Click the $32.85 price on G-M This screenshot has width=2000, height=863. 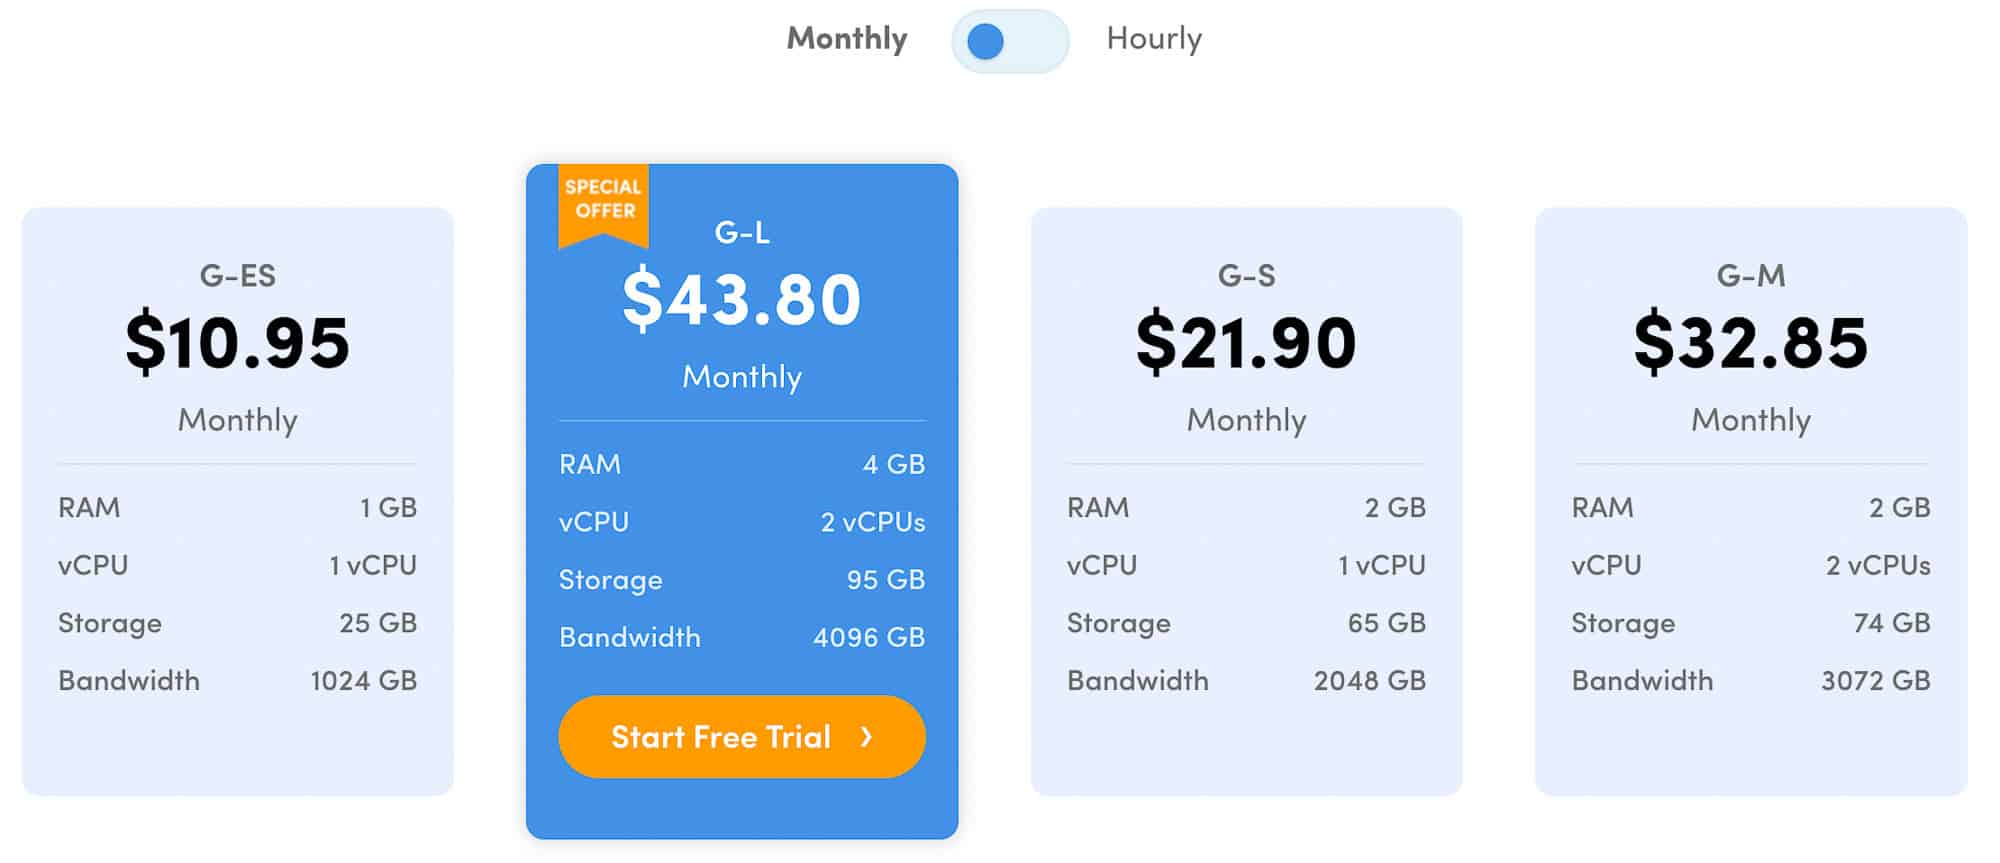(1752, 343)
